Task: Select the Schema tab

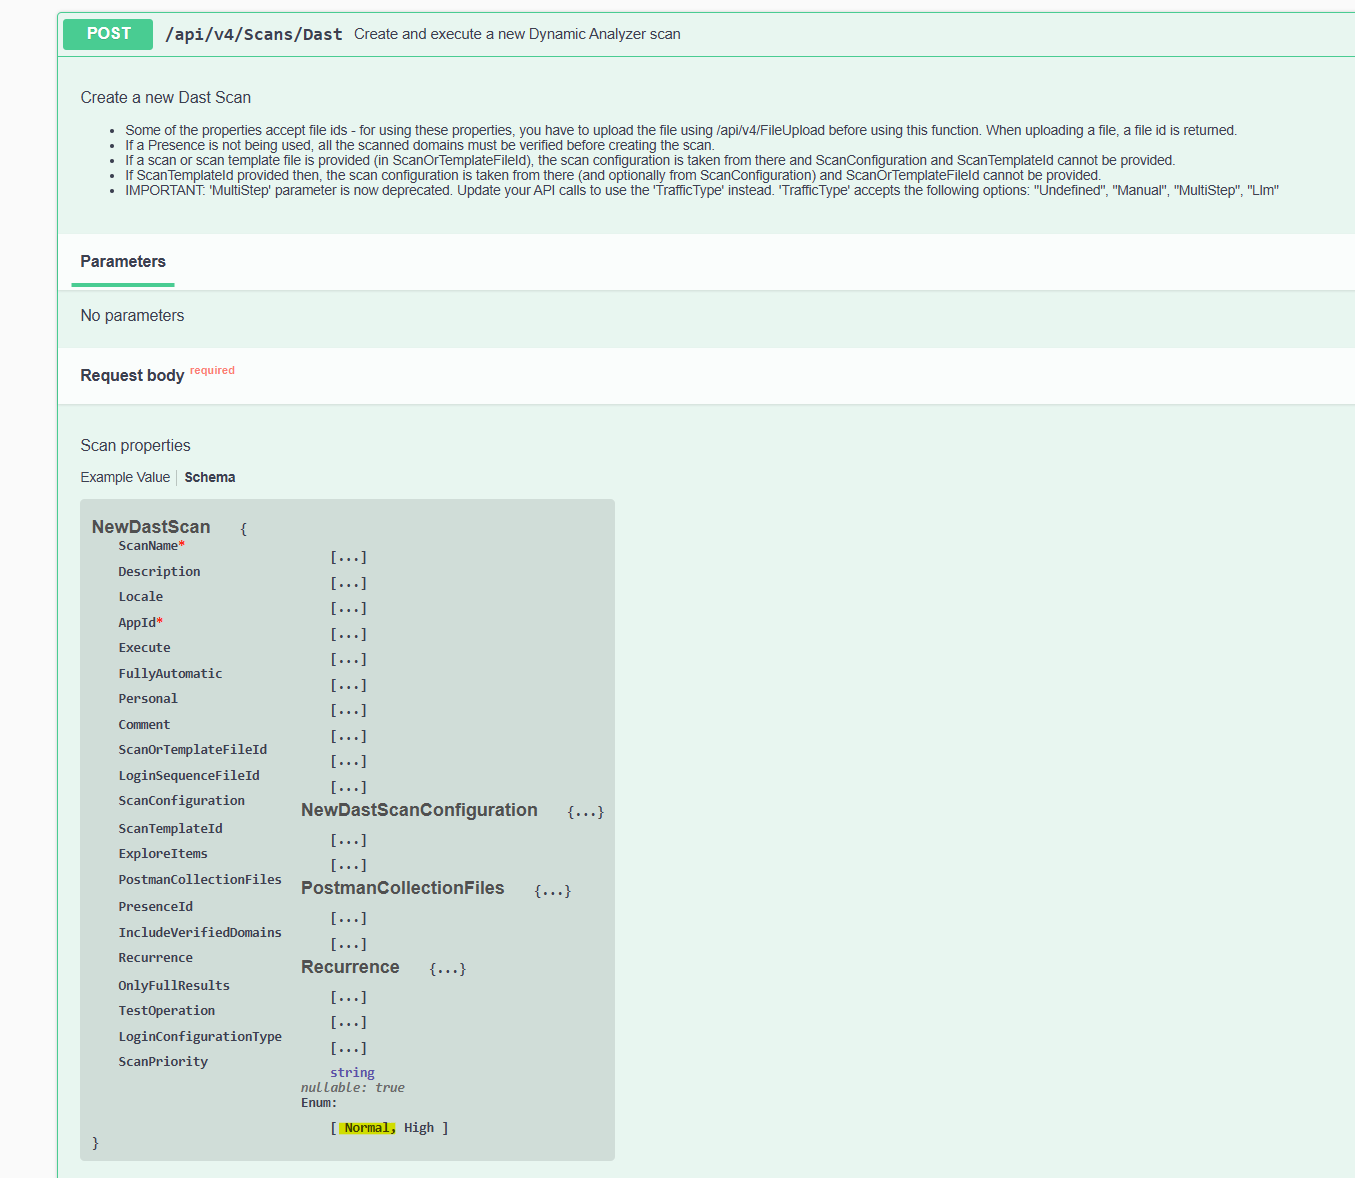Action: coord(210,477)
